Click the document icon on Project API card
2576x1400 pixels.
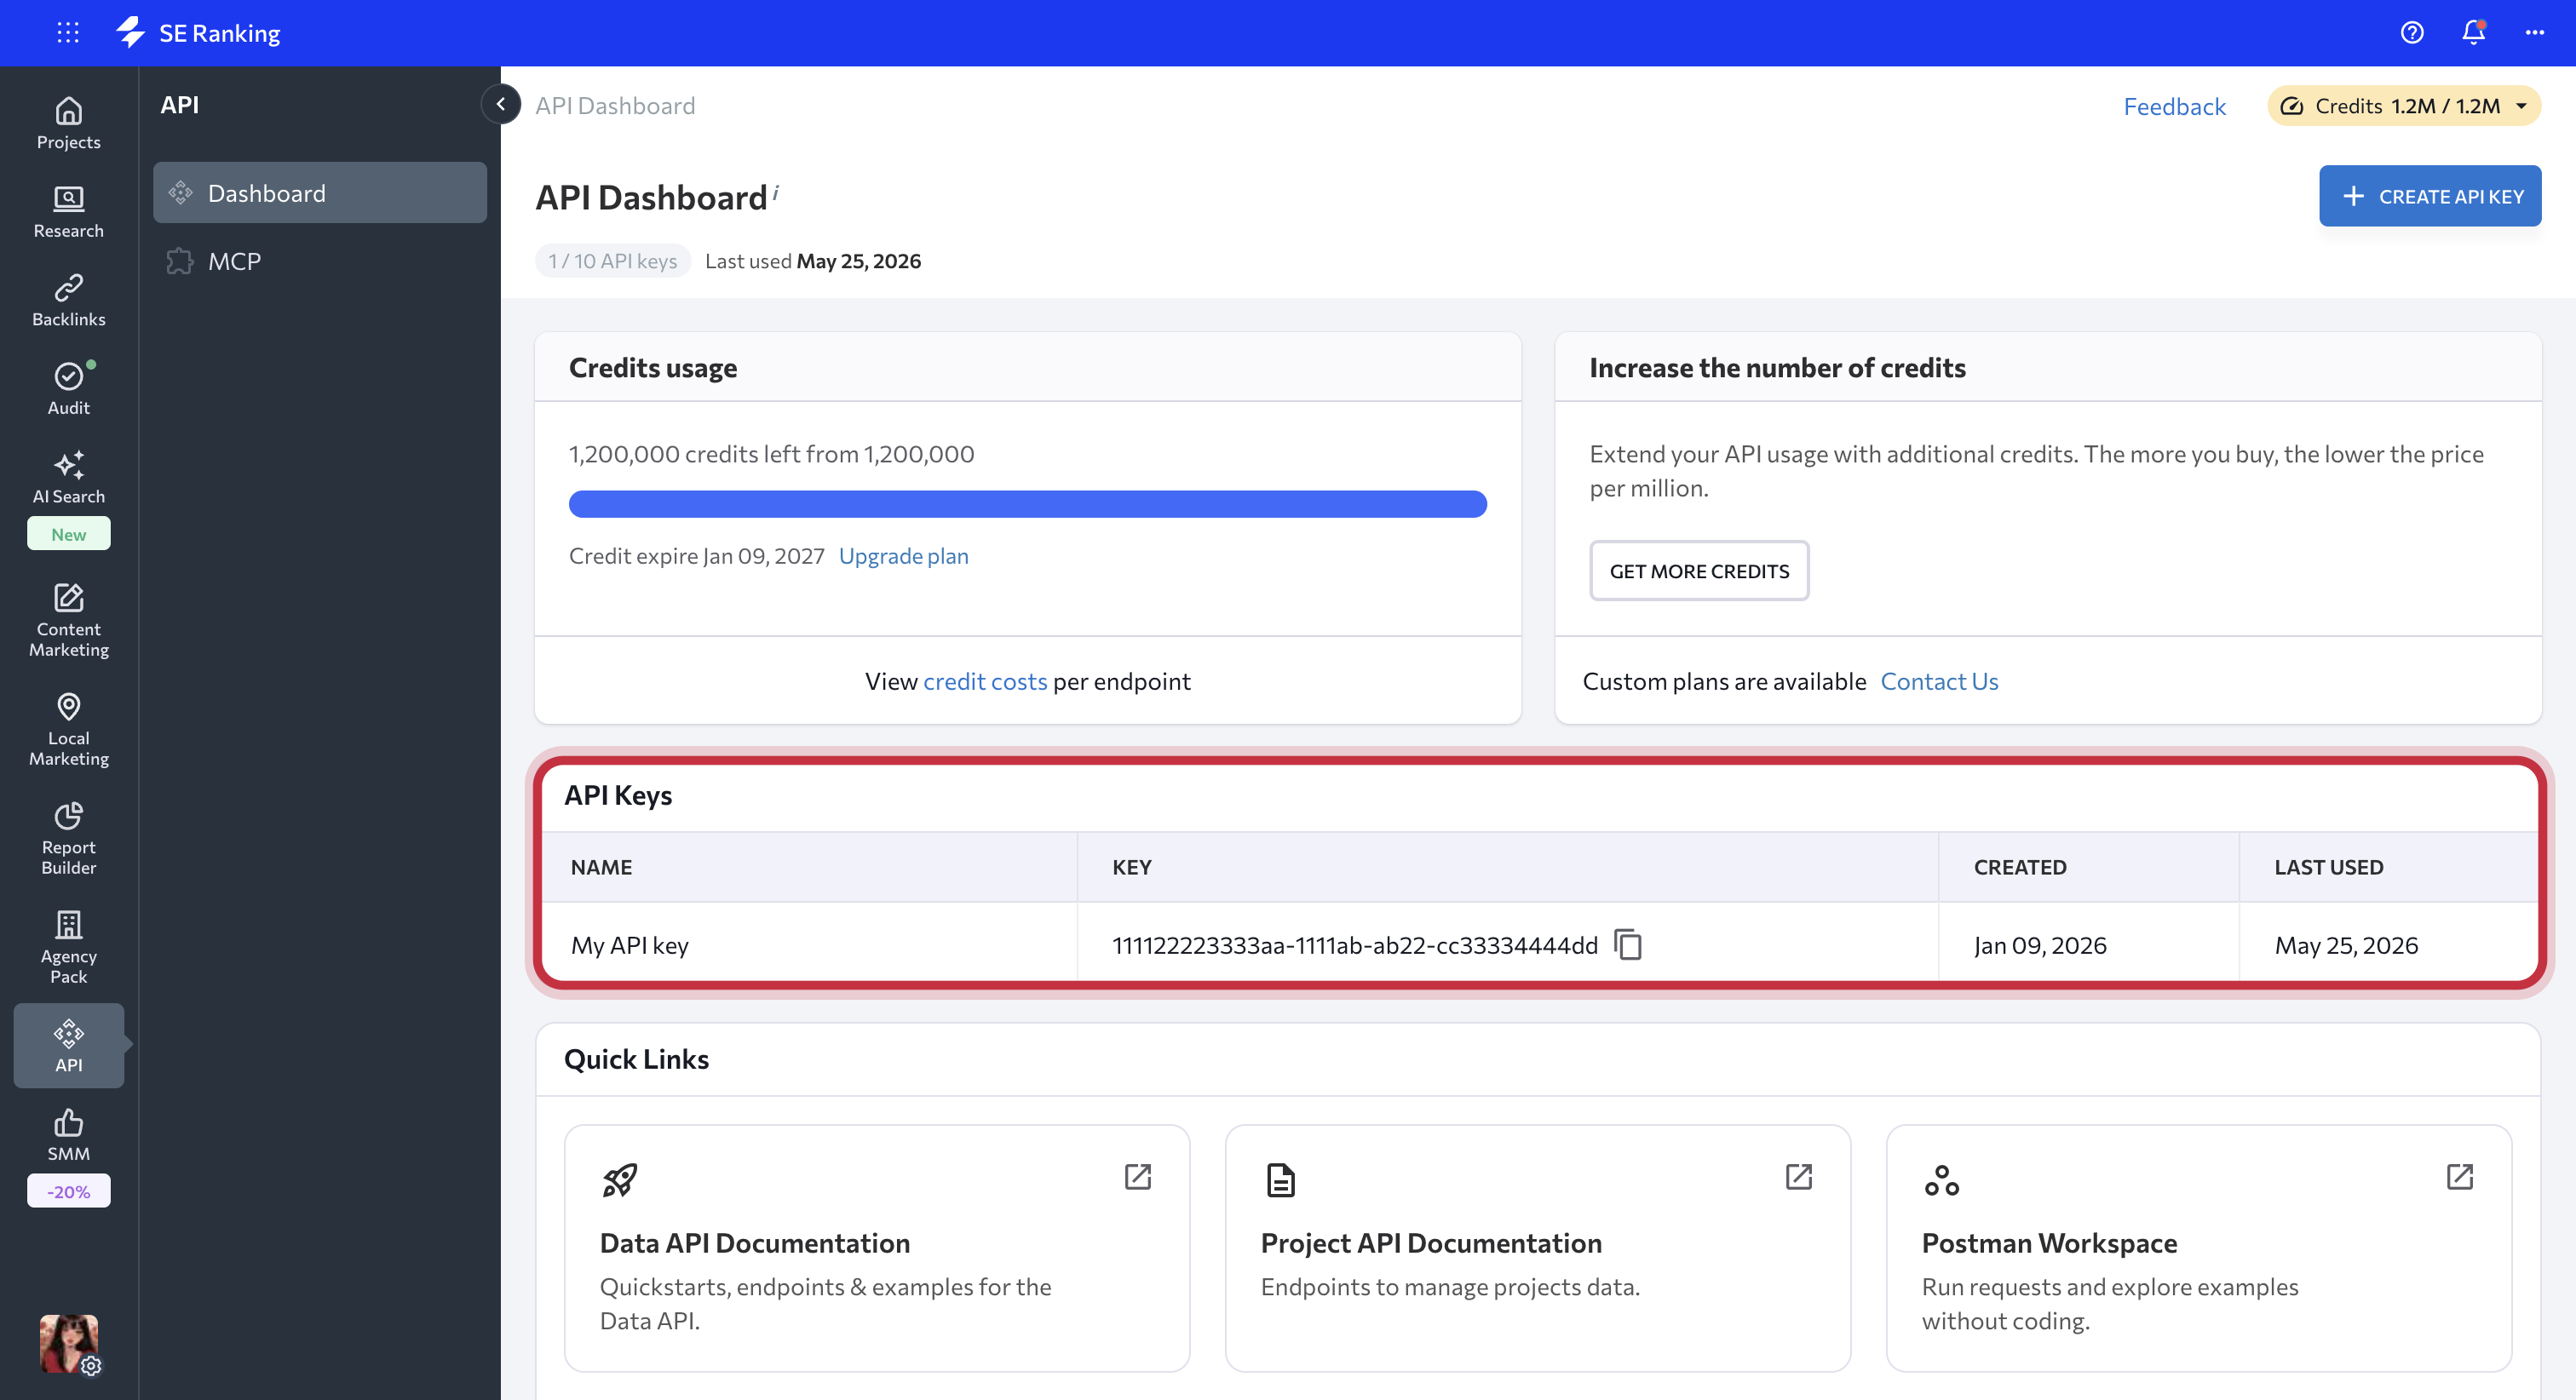pos(1280,1180)
